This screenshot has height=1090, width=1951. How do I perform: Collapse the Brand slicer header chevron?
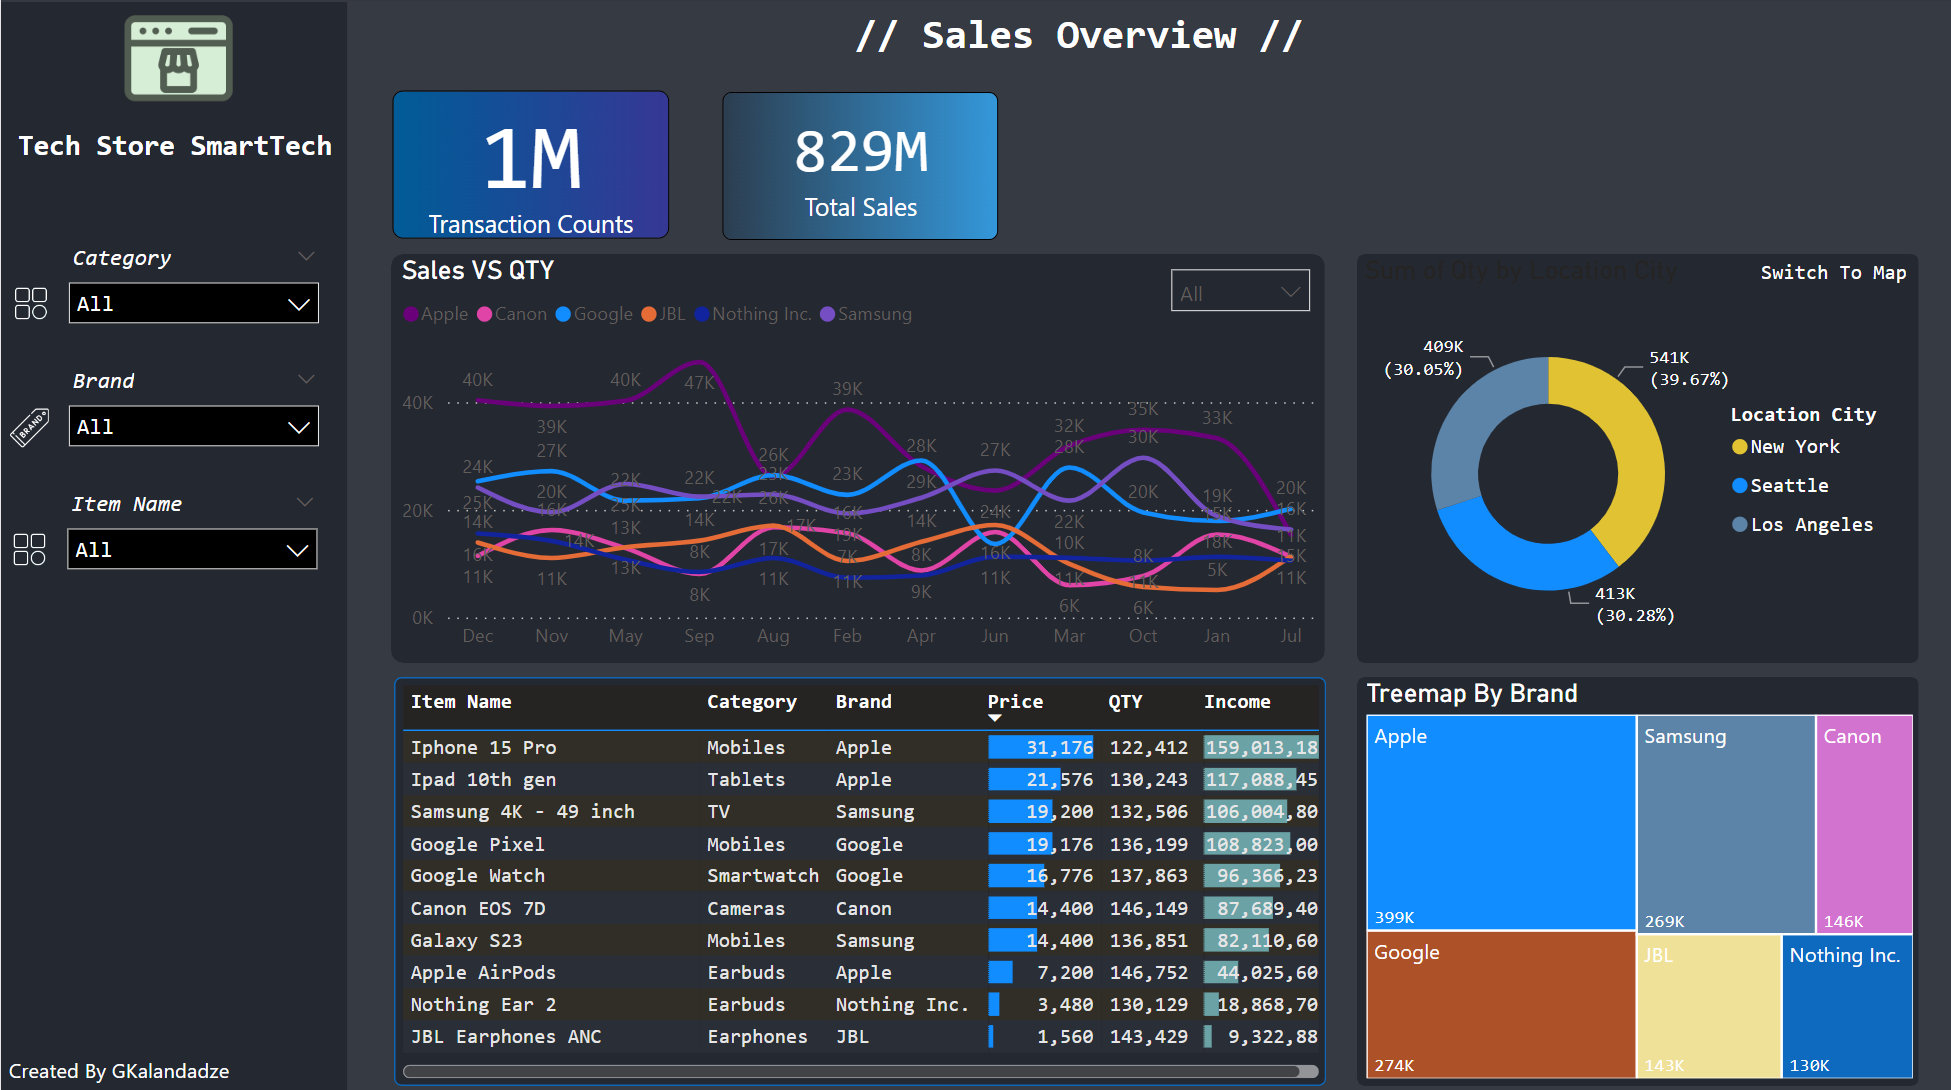[x=306, y=378]
